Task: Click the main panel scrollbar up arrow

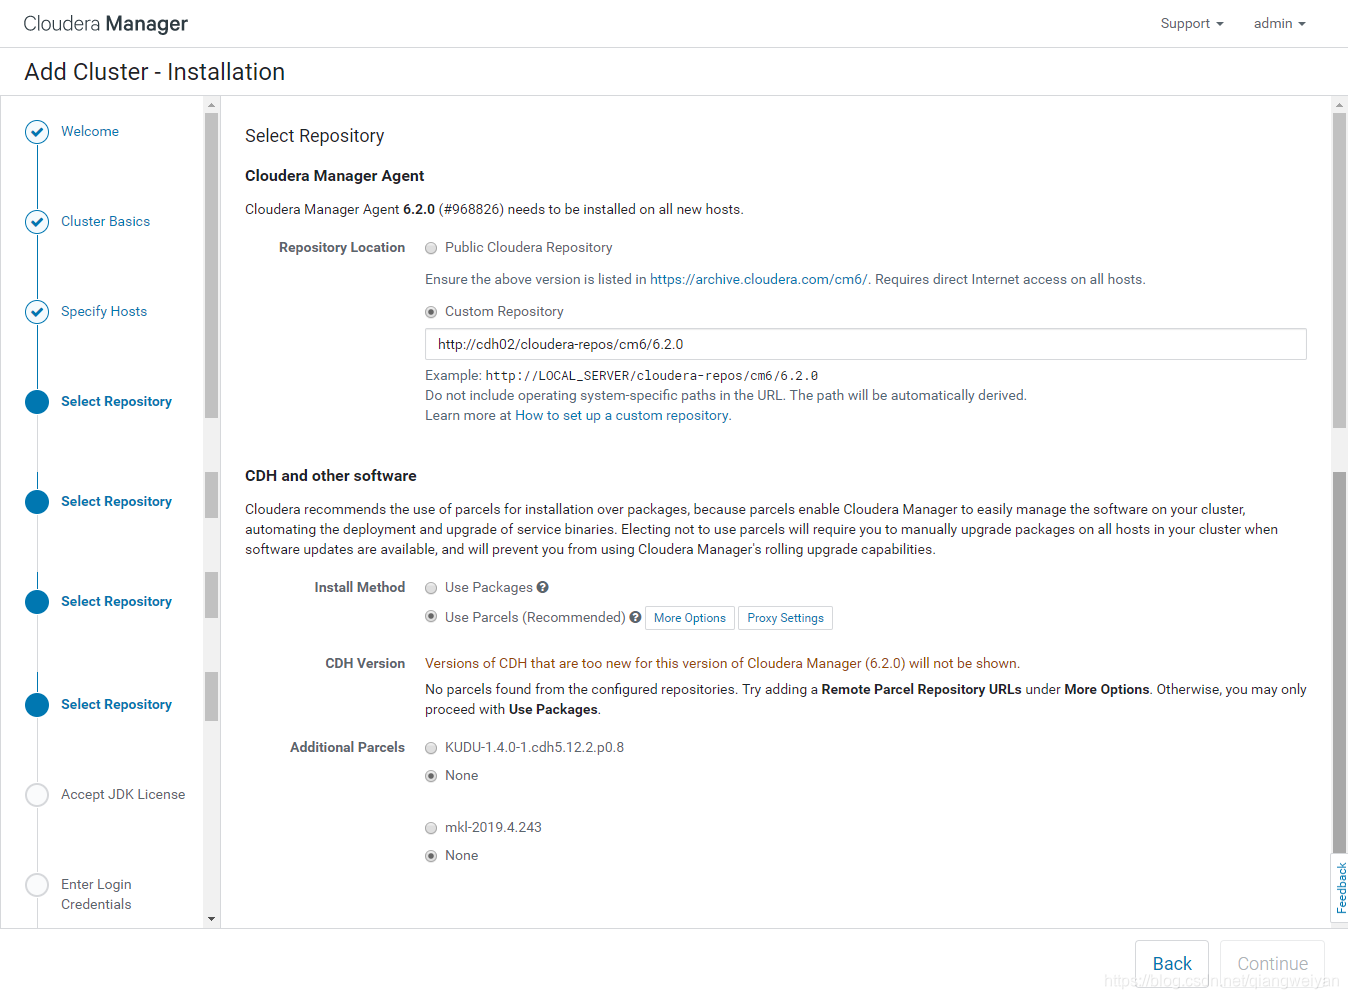Action: [1339, 105]
